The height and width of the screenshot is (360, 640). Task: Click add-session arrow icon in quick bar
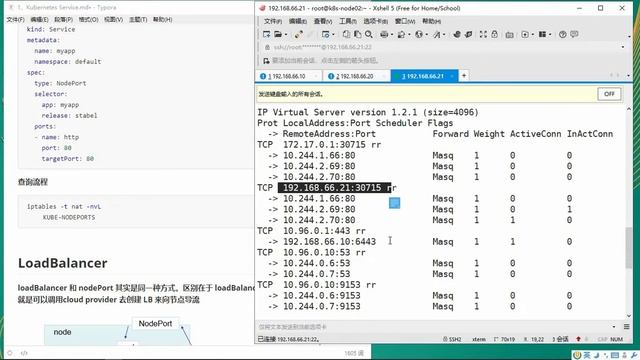click(x=267, y=60)
